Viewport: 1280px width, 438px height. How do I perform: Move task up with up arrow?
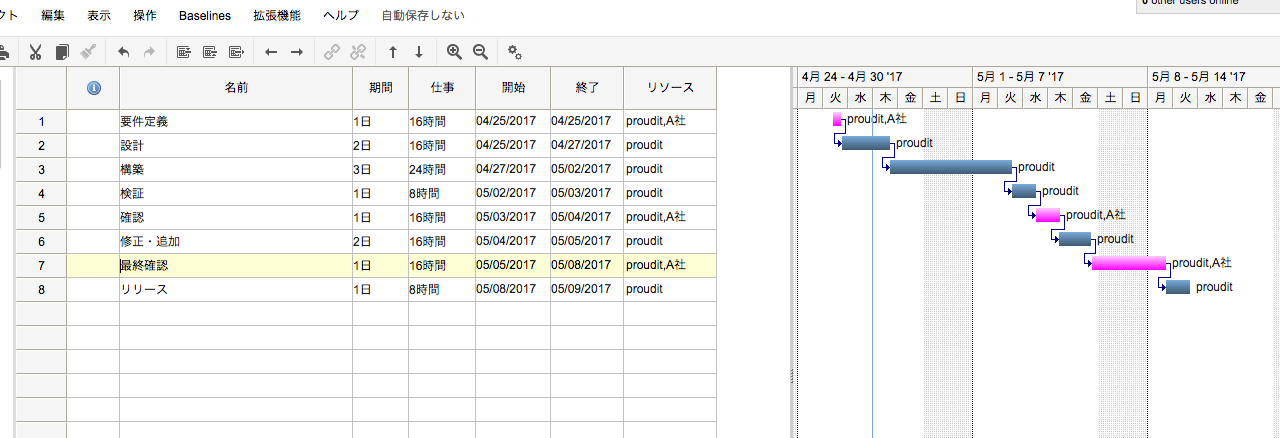point(392,52)
